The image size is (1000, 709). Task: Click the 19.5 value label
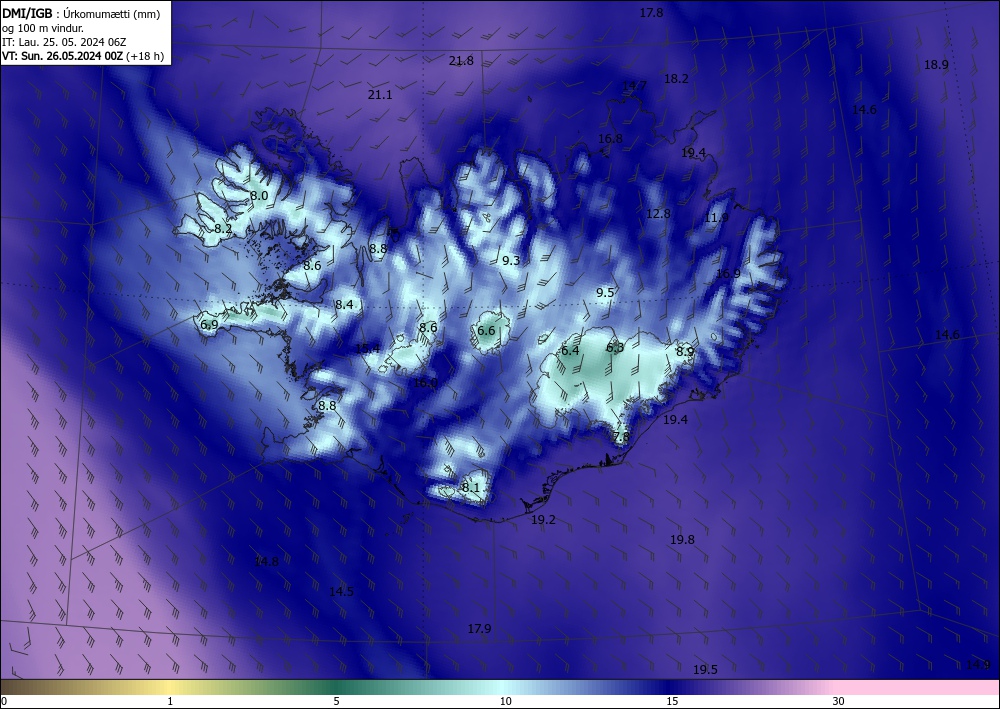coord(705,669)
